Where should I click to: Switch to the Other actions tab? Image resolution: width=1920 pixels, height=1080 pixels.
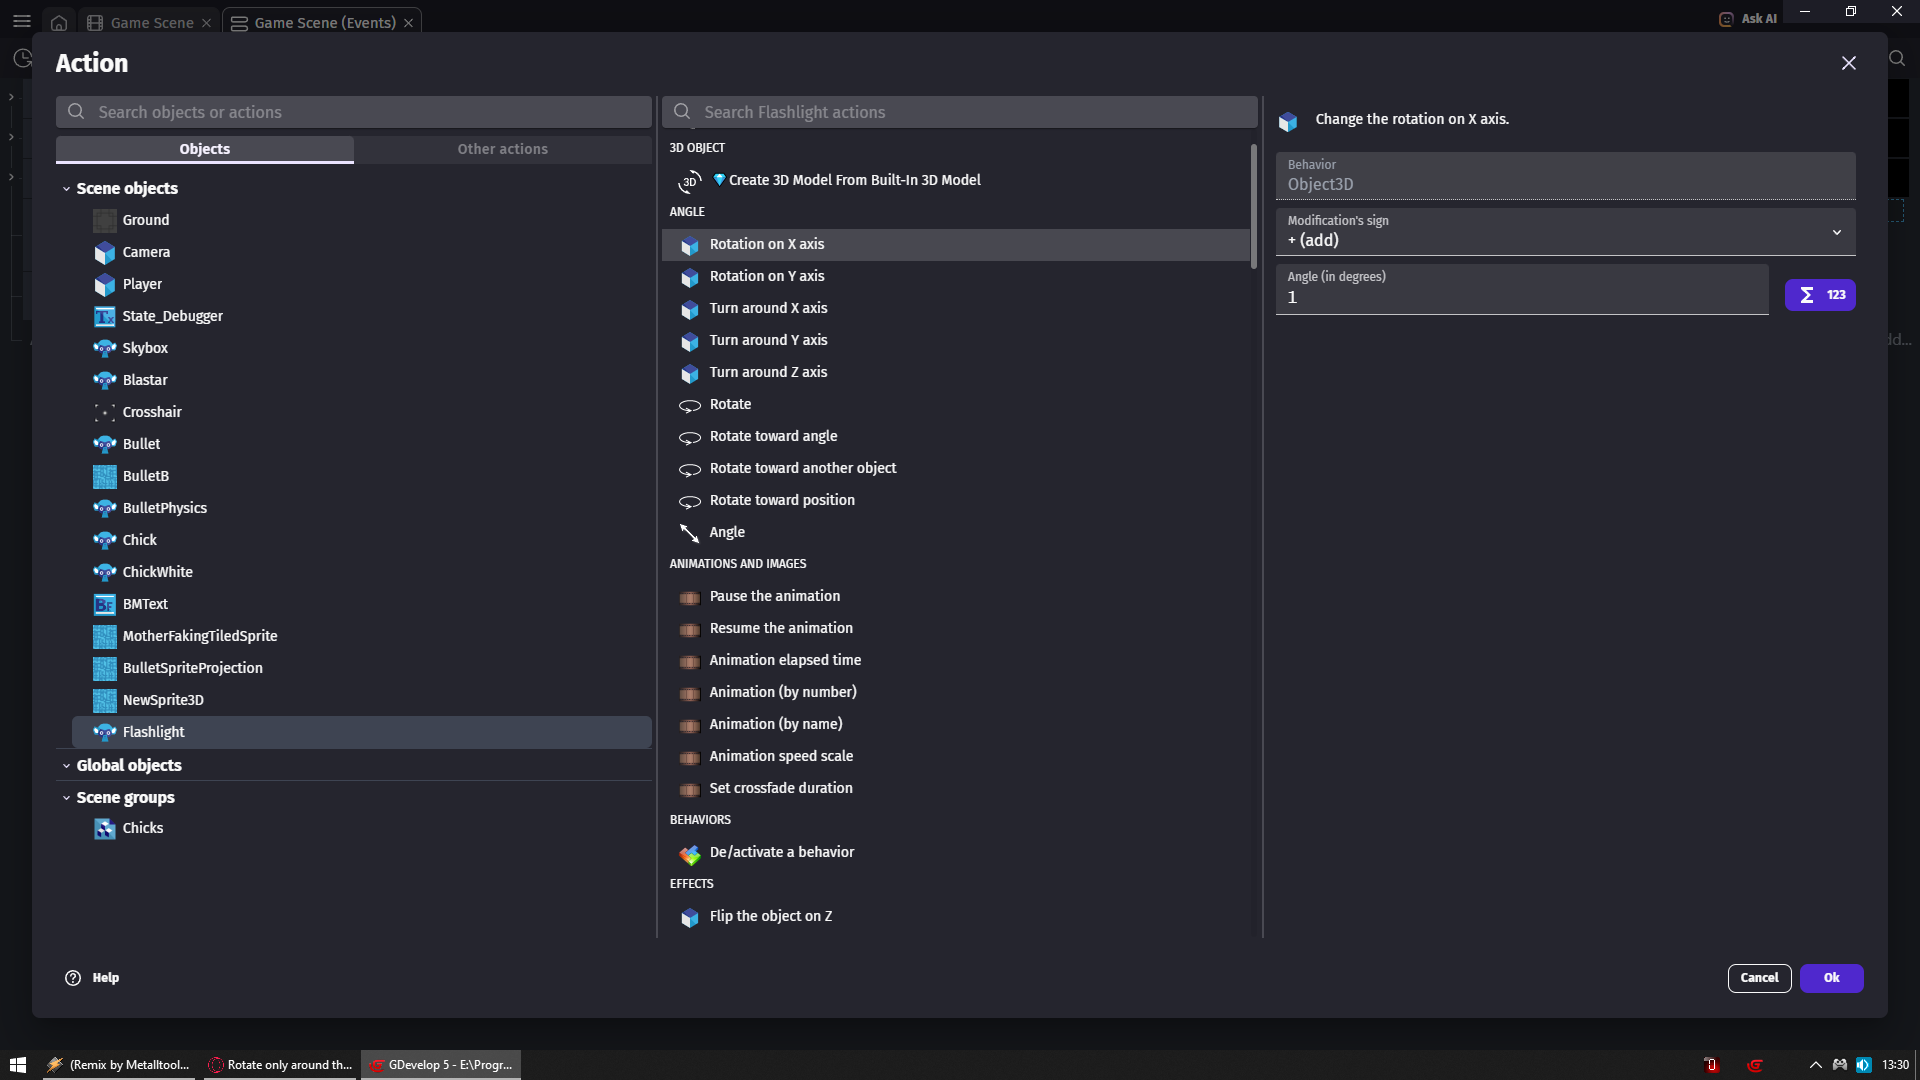click(502, 149)
